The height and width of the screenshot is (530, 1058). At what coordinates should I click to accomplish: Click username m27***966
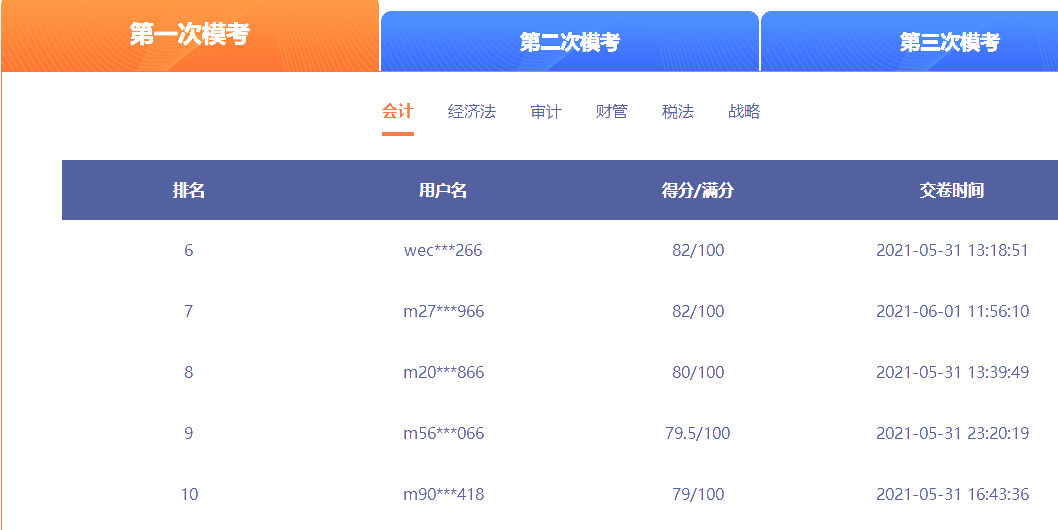click(x=444, y=311)
